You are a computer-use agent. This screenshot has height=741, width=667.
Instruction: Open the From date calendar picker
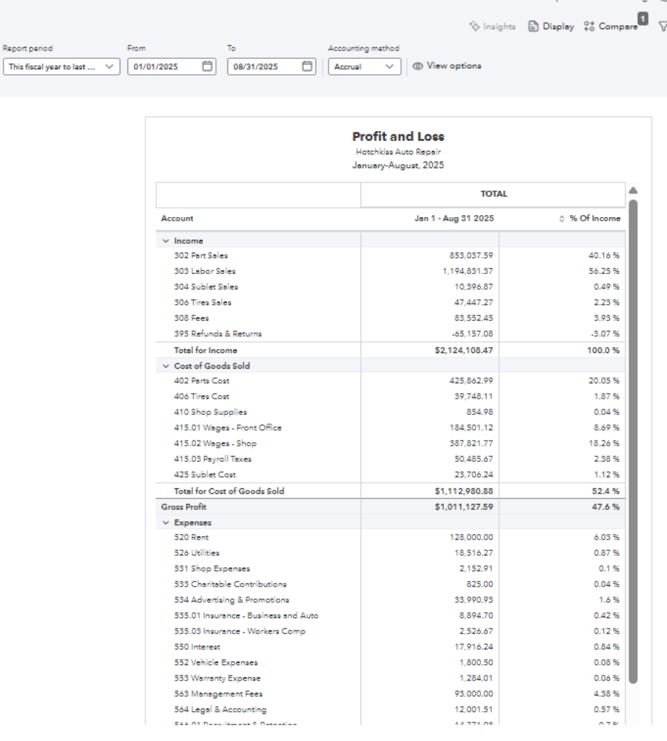point(207,67)
